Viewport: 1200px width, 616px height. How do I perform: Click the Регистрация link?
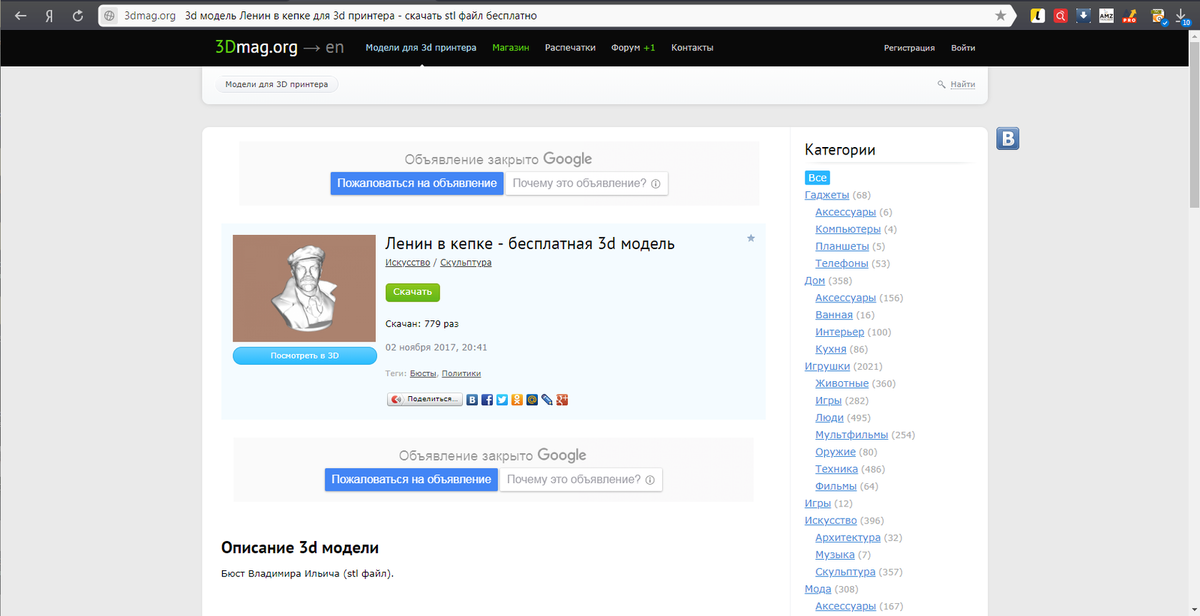909,48
